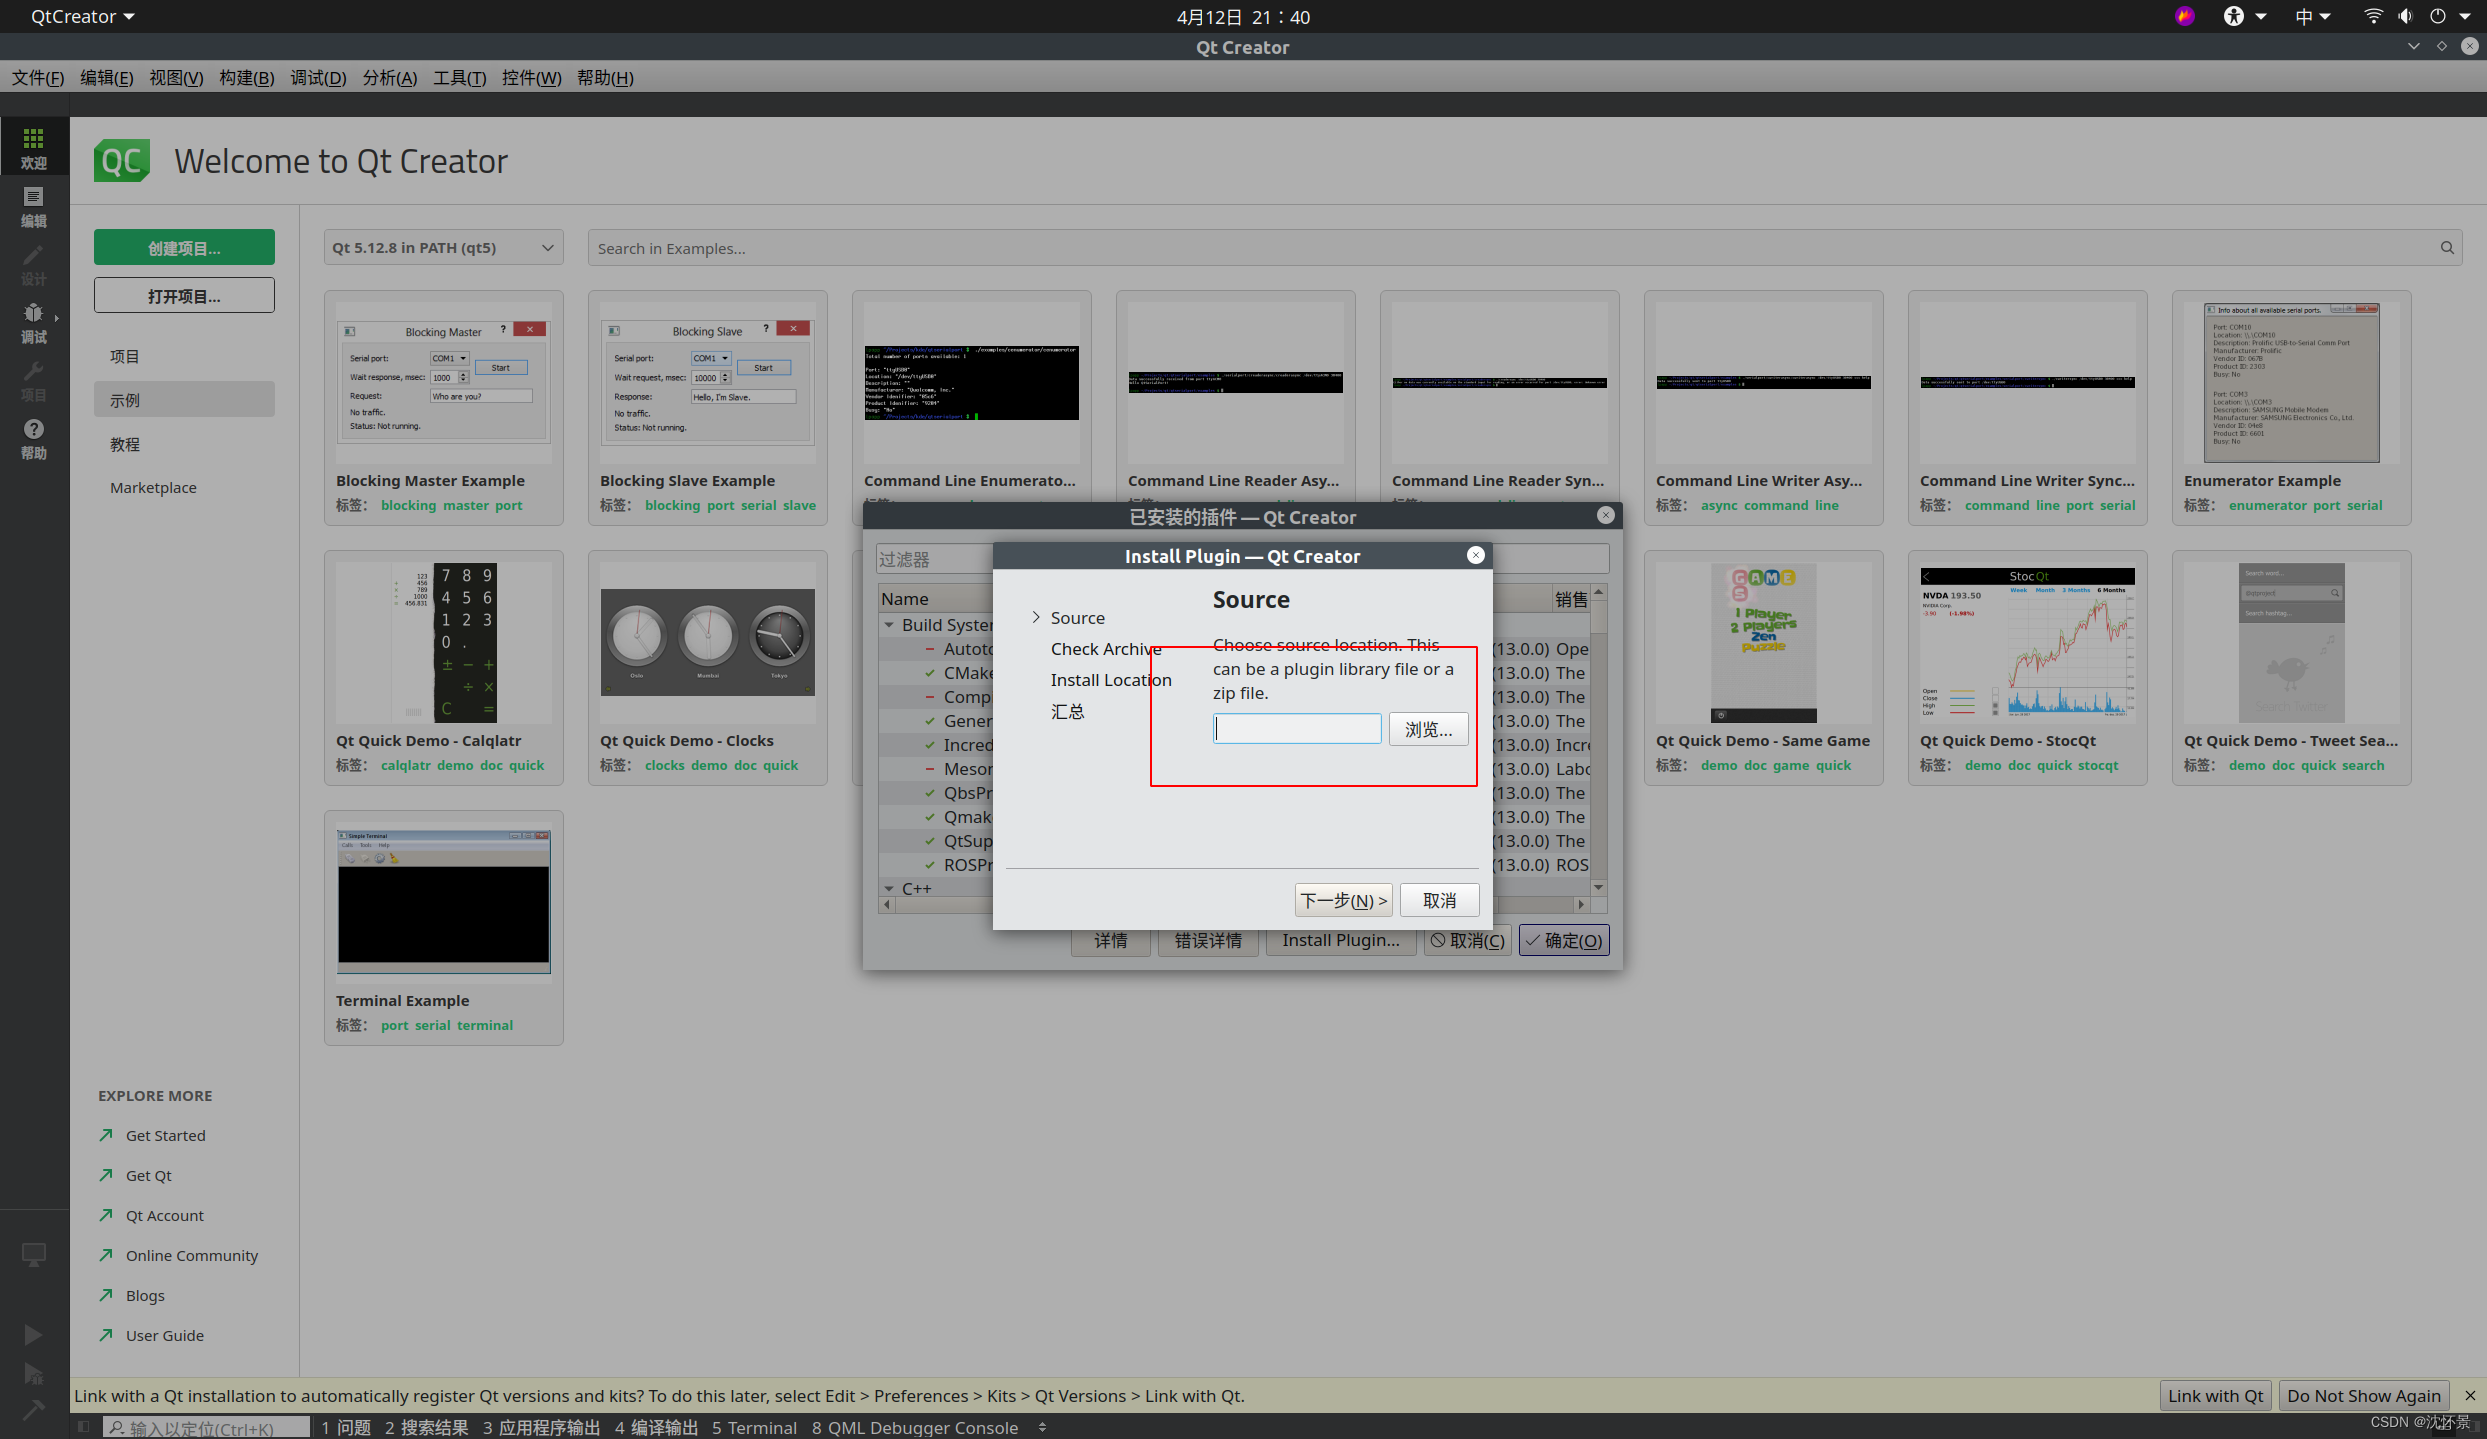This screenshot has height=1439, width=2487.
Task: Click the 浏览... browse button
Action: point(1427,729)
